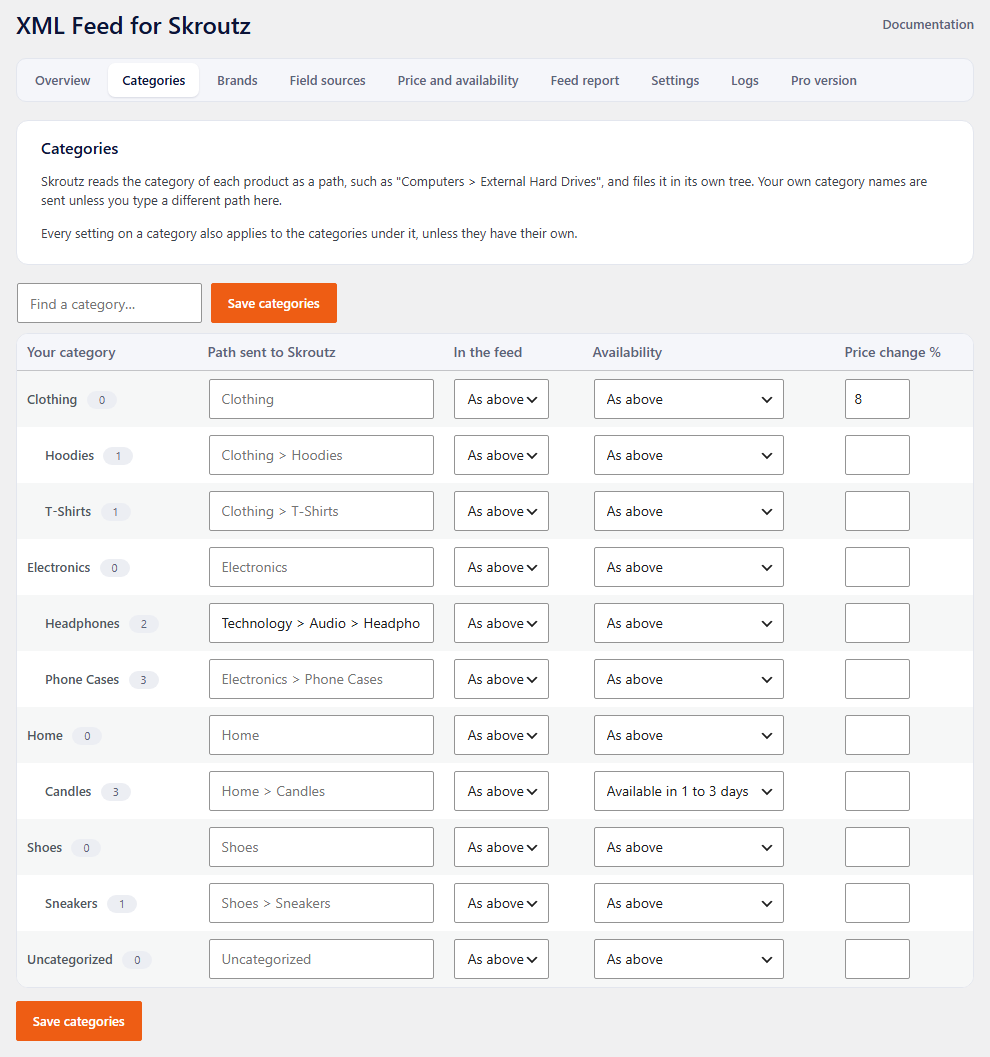The image size is (990, 1057).
Task: Open the Field sources tab
Action: [328, 80]
